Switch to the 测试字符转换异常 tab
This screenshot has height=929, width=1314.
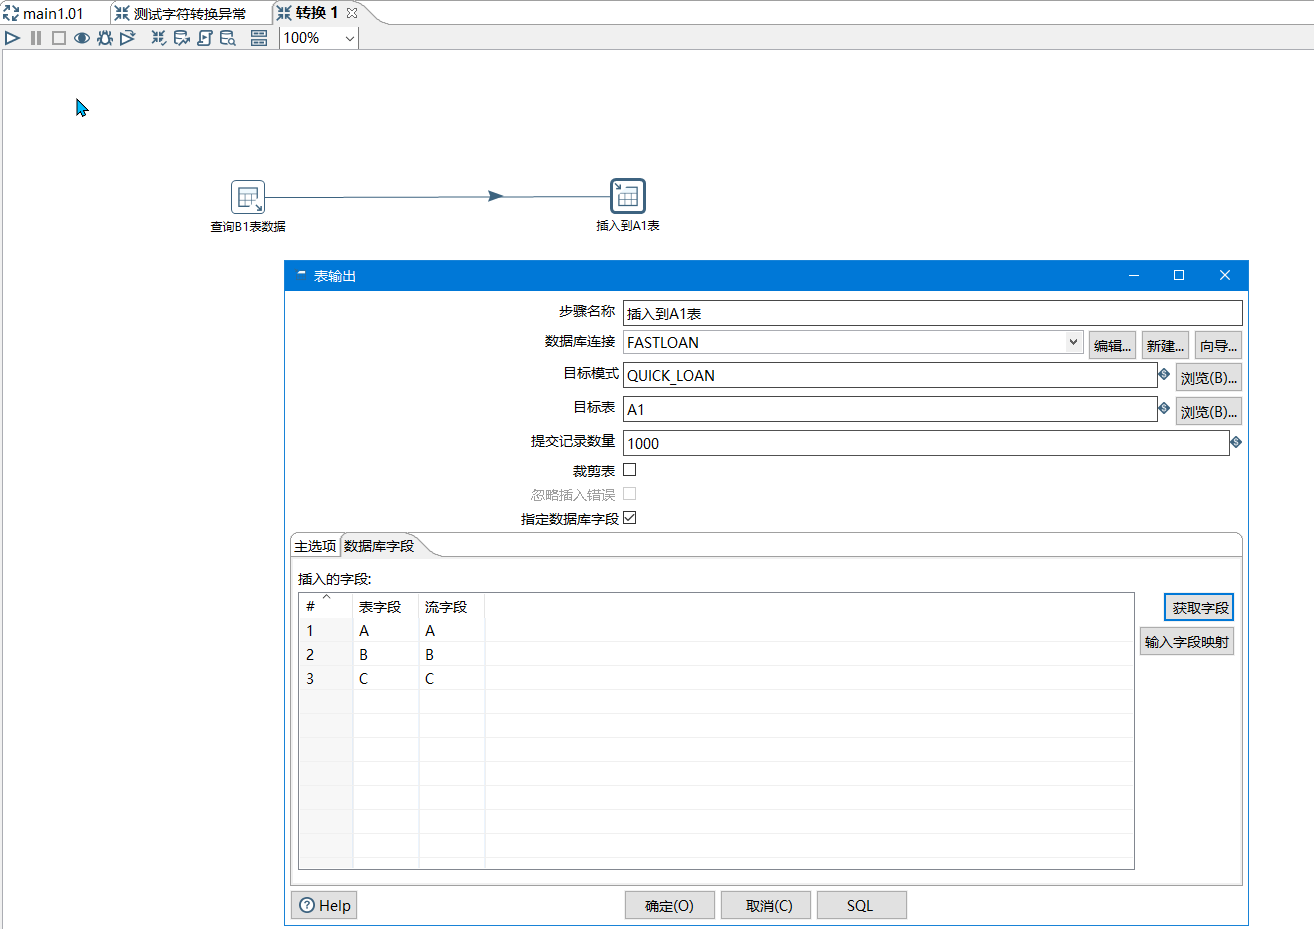click(190, 14)
